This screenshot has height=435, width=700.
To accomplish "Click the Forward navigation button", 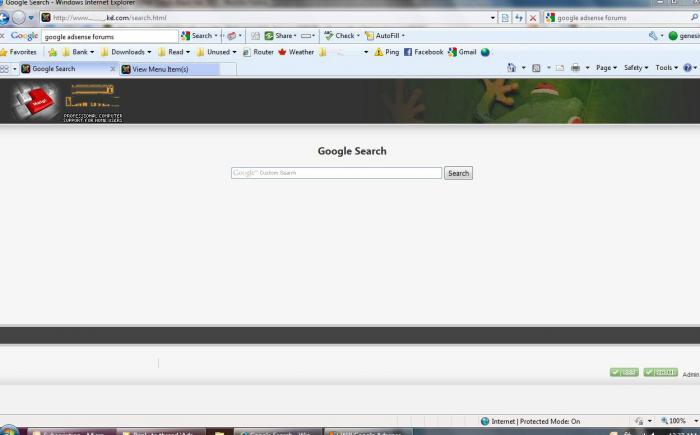I will pos(18,18).
